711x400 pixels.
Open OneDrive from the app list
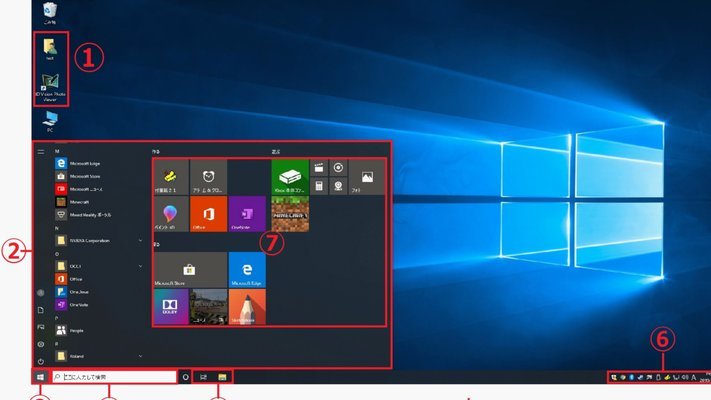pos(72,292)
